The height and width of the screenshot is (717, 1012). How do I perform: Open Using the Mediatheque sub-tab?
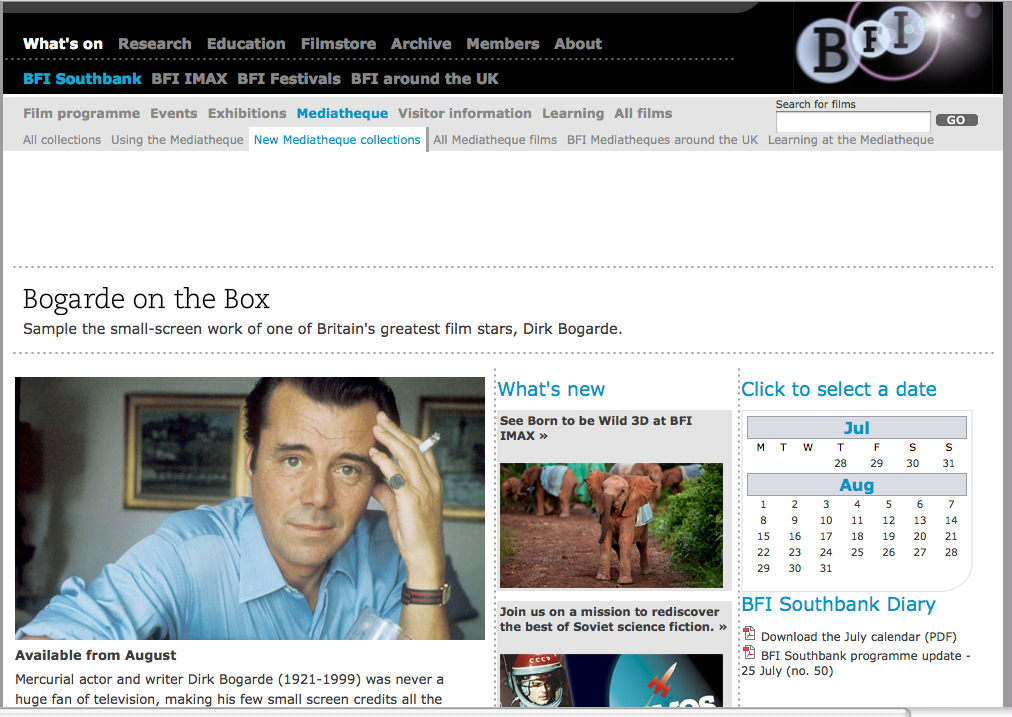point(177,140)
